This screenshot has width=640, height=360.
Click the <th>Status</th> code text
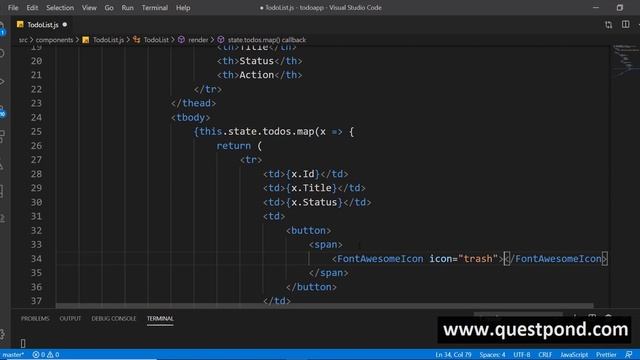tap(260, 61)
